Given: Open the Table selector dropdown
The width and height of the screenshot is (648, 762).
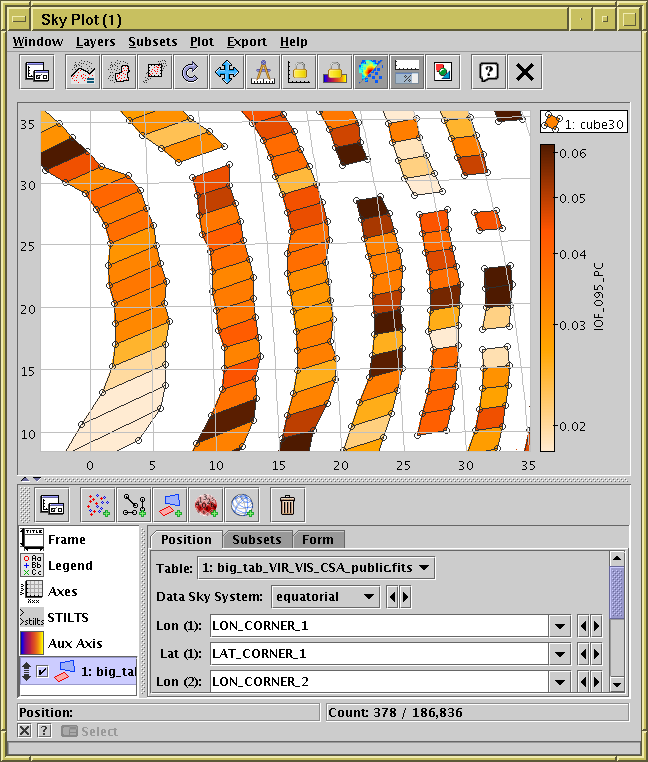Looking at the screenshot, I should 316,569.
